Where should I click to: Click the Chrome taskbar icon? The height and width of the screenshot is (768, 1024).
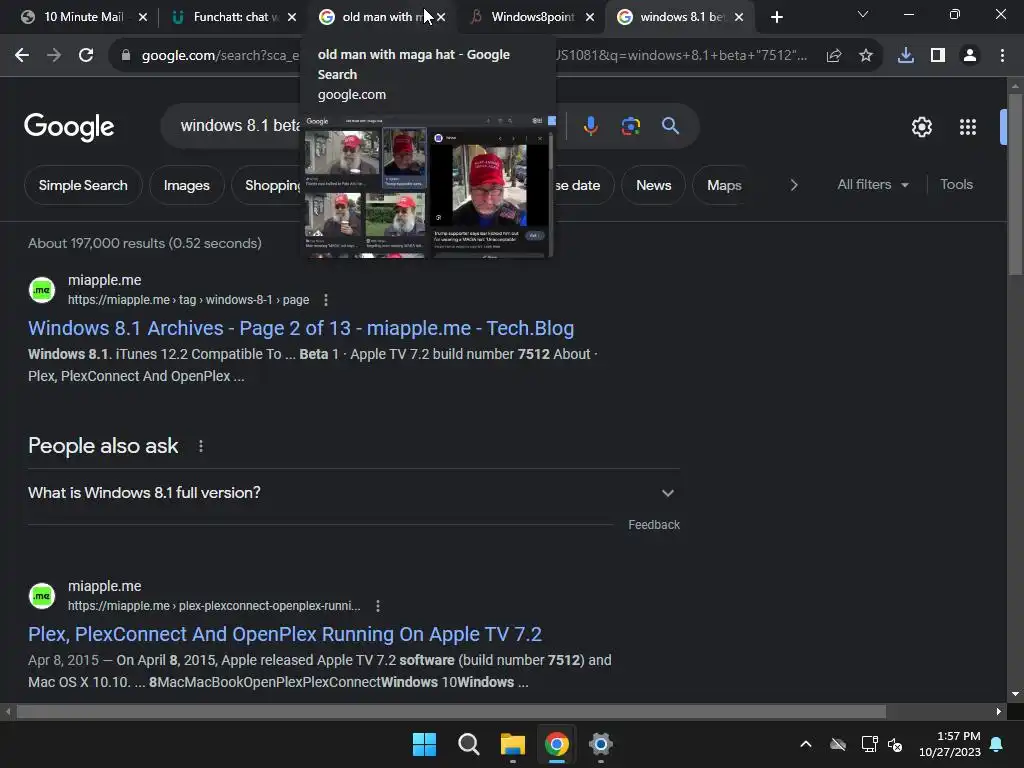coord(556,744)
